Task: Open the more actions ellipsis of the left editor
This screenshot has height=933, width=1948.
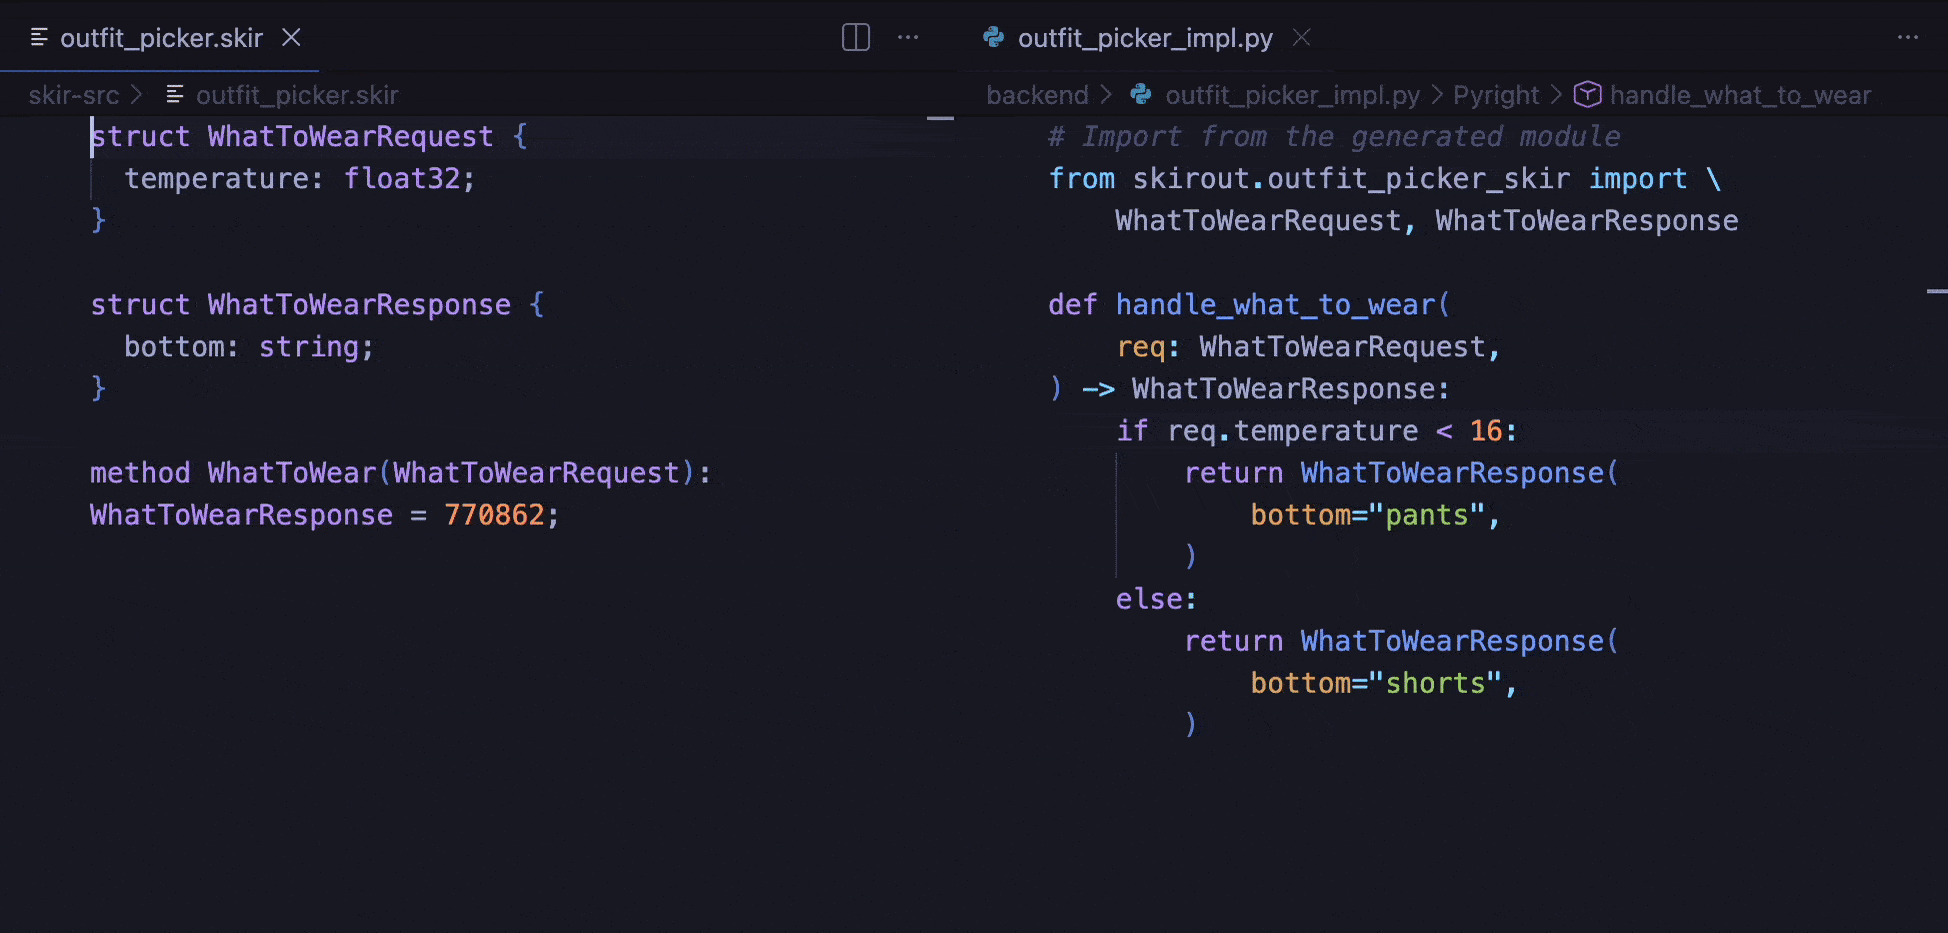Action: click(908, 37)
